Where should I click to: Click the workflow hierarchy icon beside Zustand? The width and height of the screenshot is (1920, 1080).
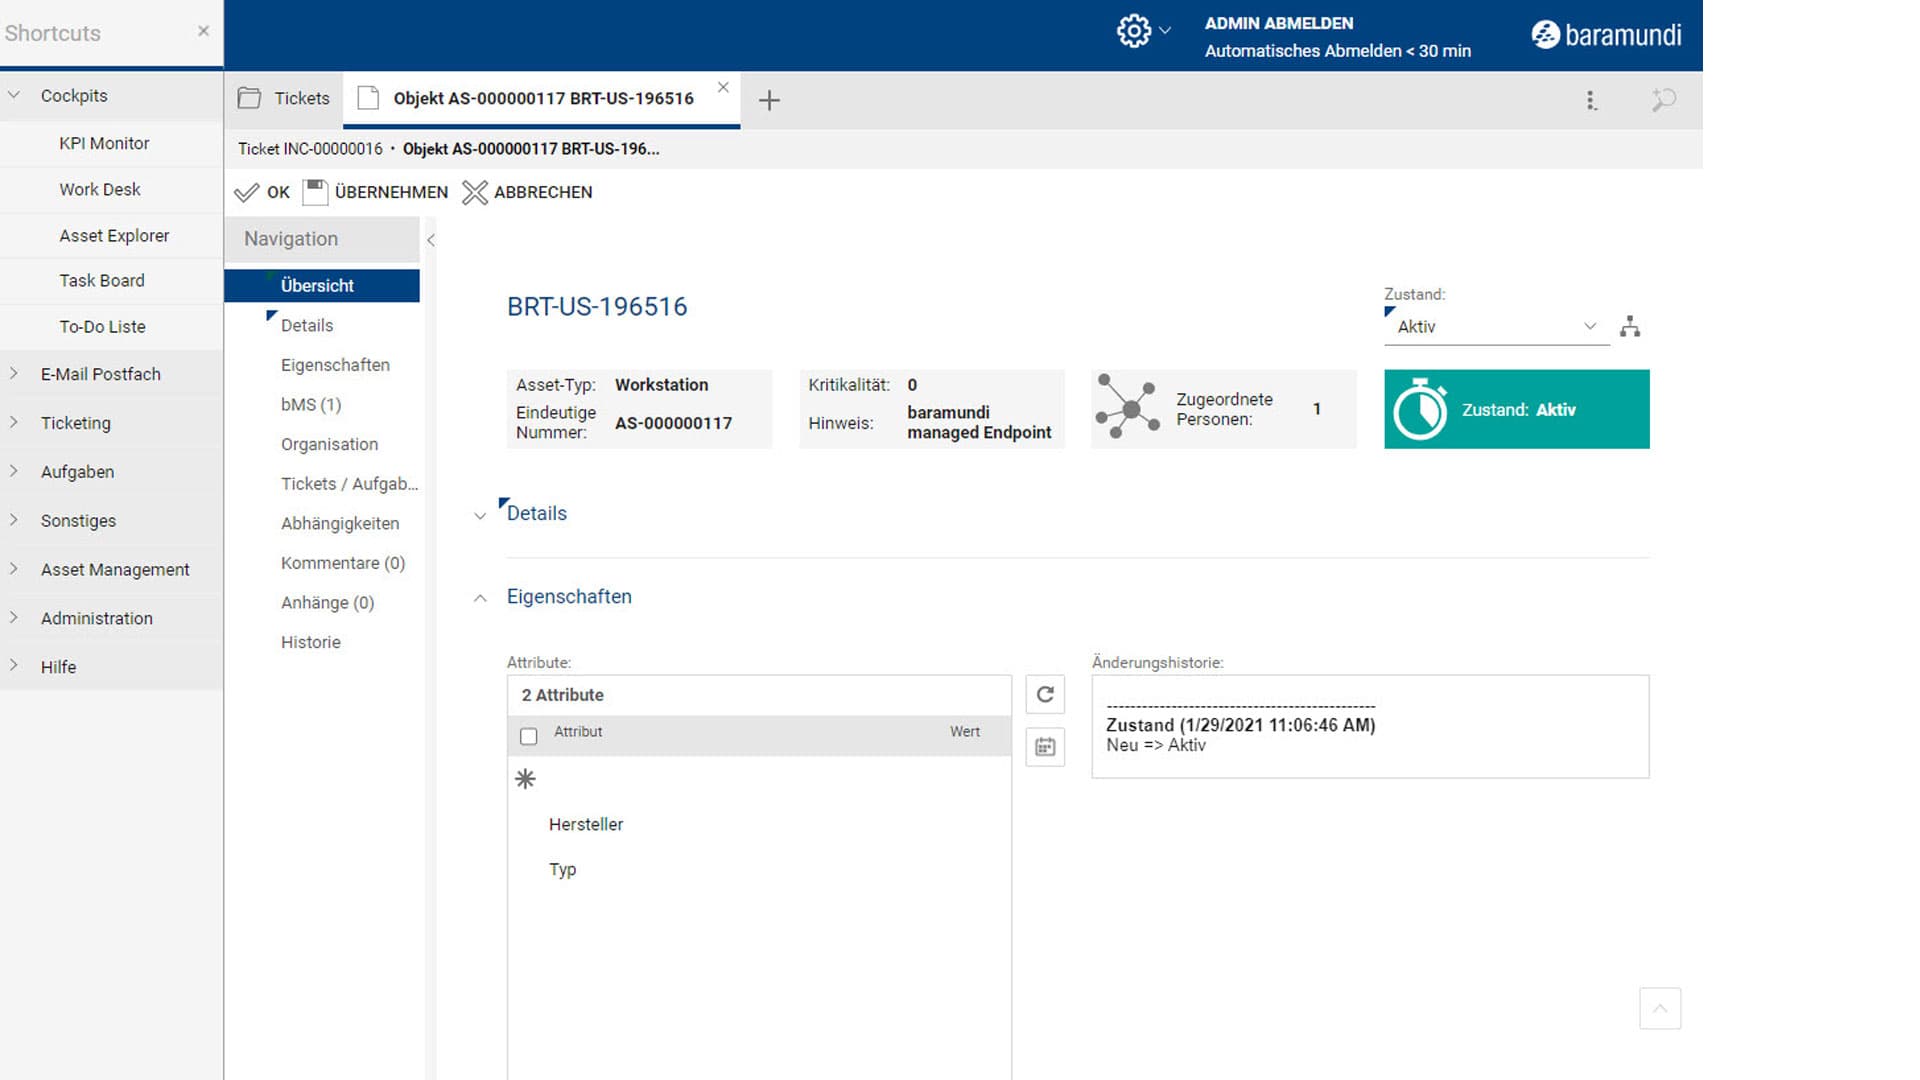[x=1630, y=326]
